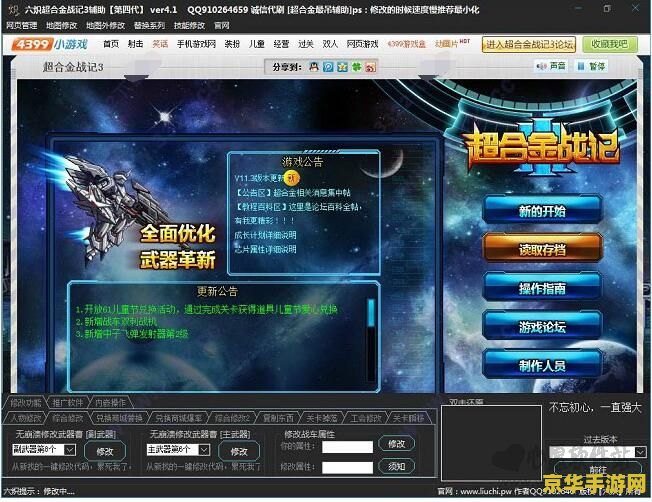The image size is (652, 502).
Task: Open 手机游戏网 link
Action: pos(196,44)
